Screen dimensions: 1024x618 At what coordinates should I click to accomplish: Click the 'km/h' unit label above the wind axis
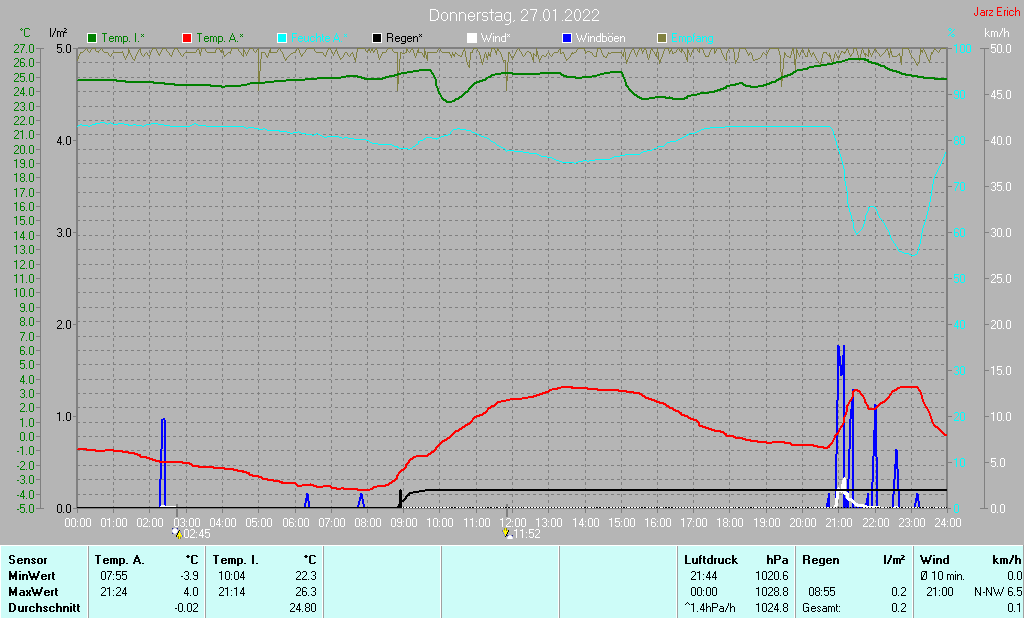(997, 33)
